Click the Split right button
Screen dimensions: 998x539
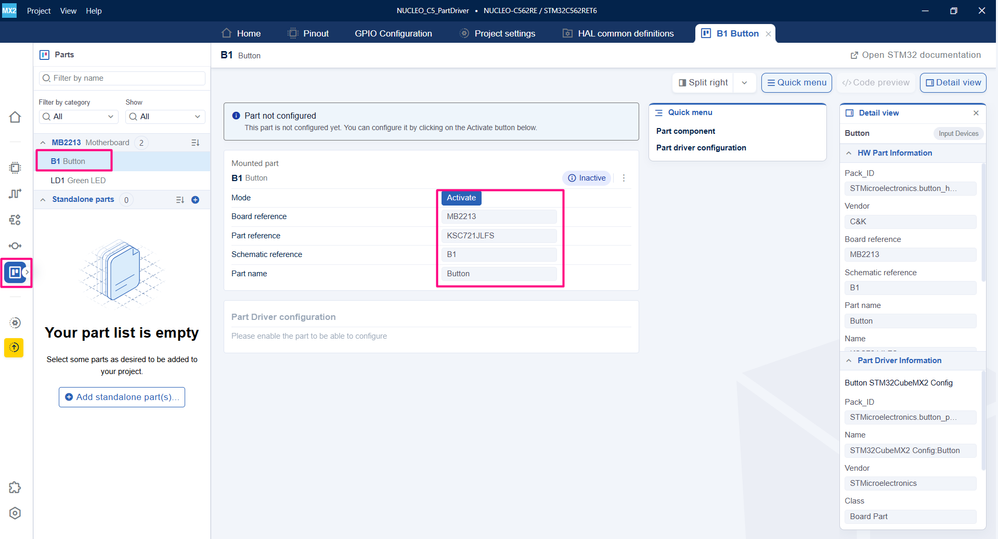pos(703,83)
